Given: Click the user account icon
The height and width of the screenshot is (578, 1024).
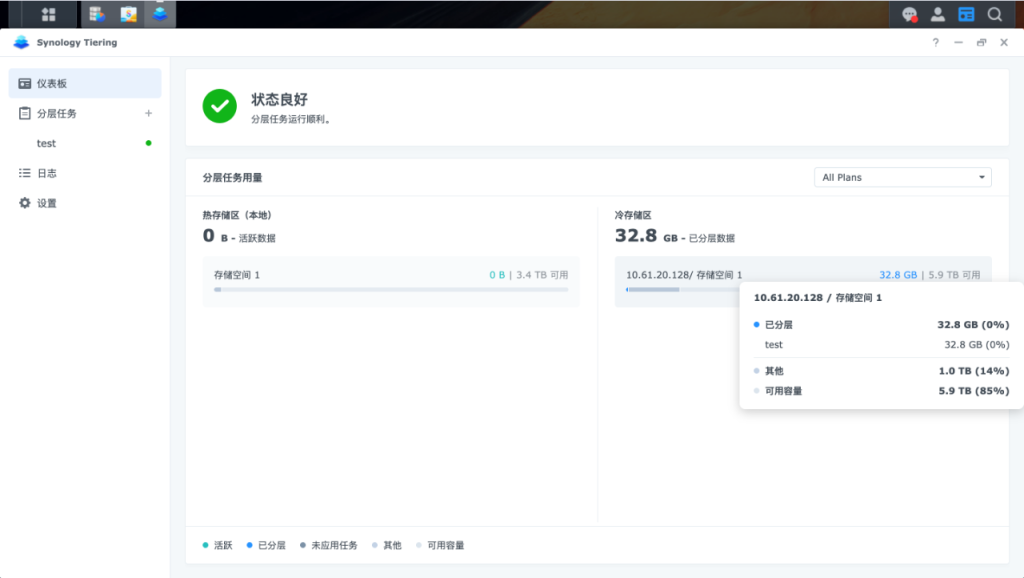Looking at the screenshot, I should 938,14.
